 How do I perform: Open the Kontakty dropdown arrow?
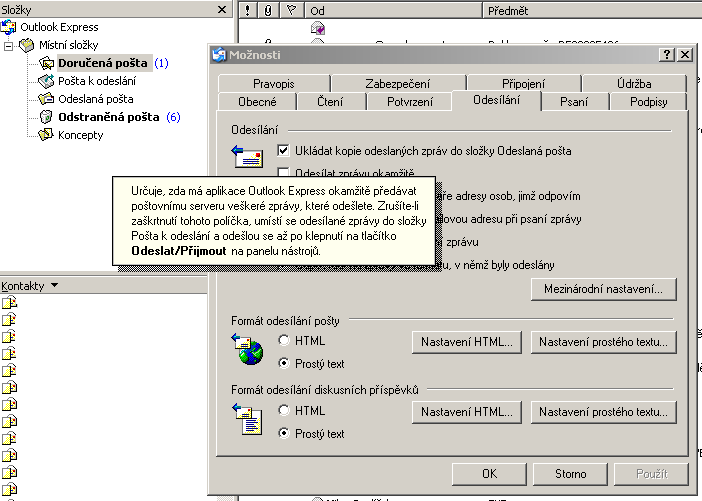tap(55, 285)
